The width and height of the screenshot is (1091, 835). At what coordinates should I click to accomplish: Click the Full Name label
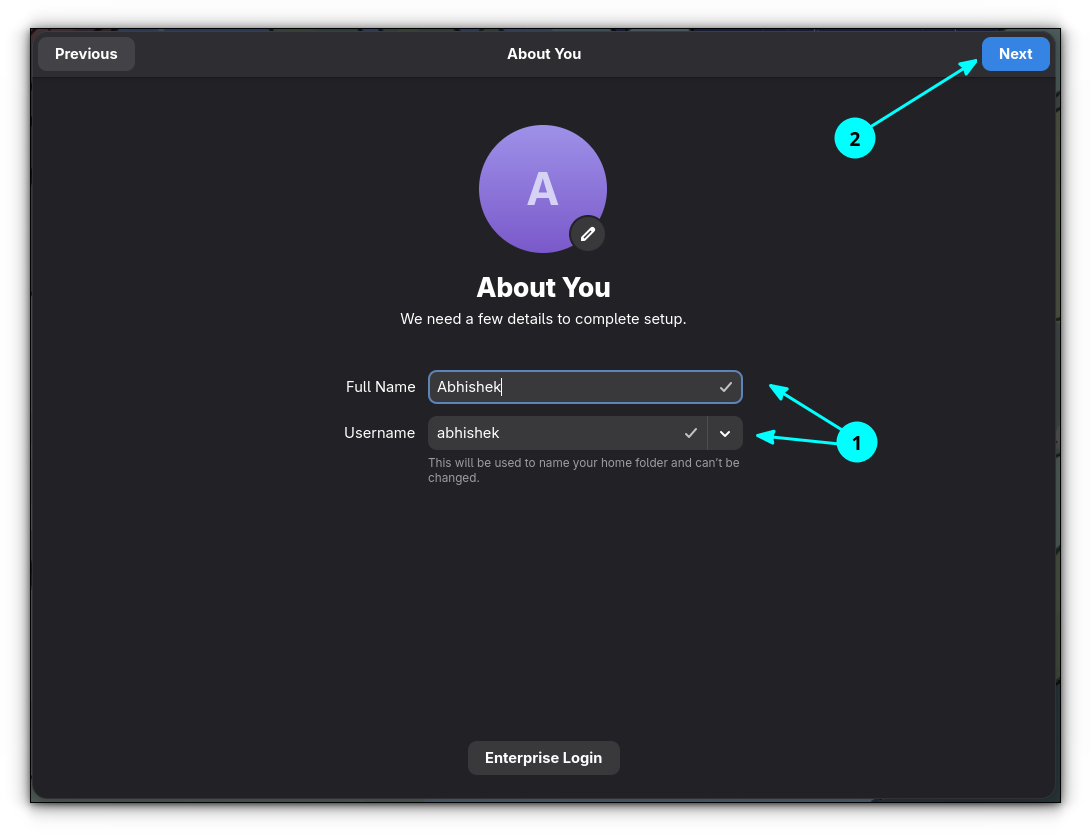pyautogui.click(x=381, y=387)
